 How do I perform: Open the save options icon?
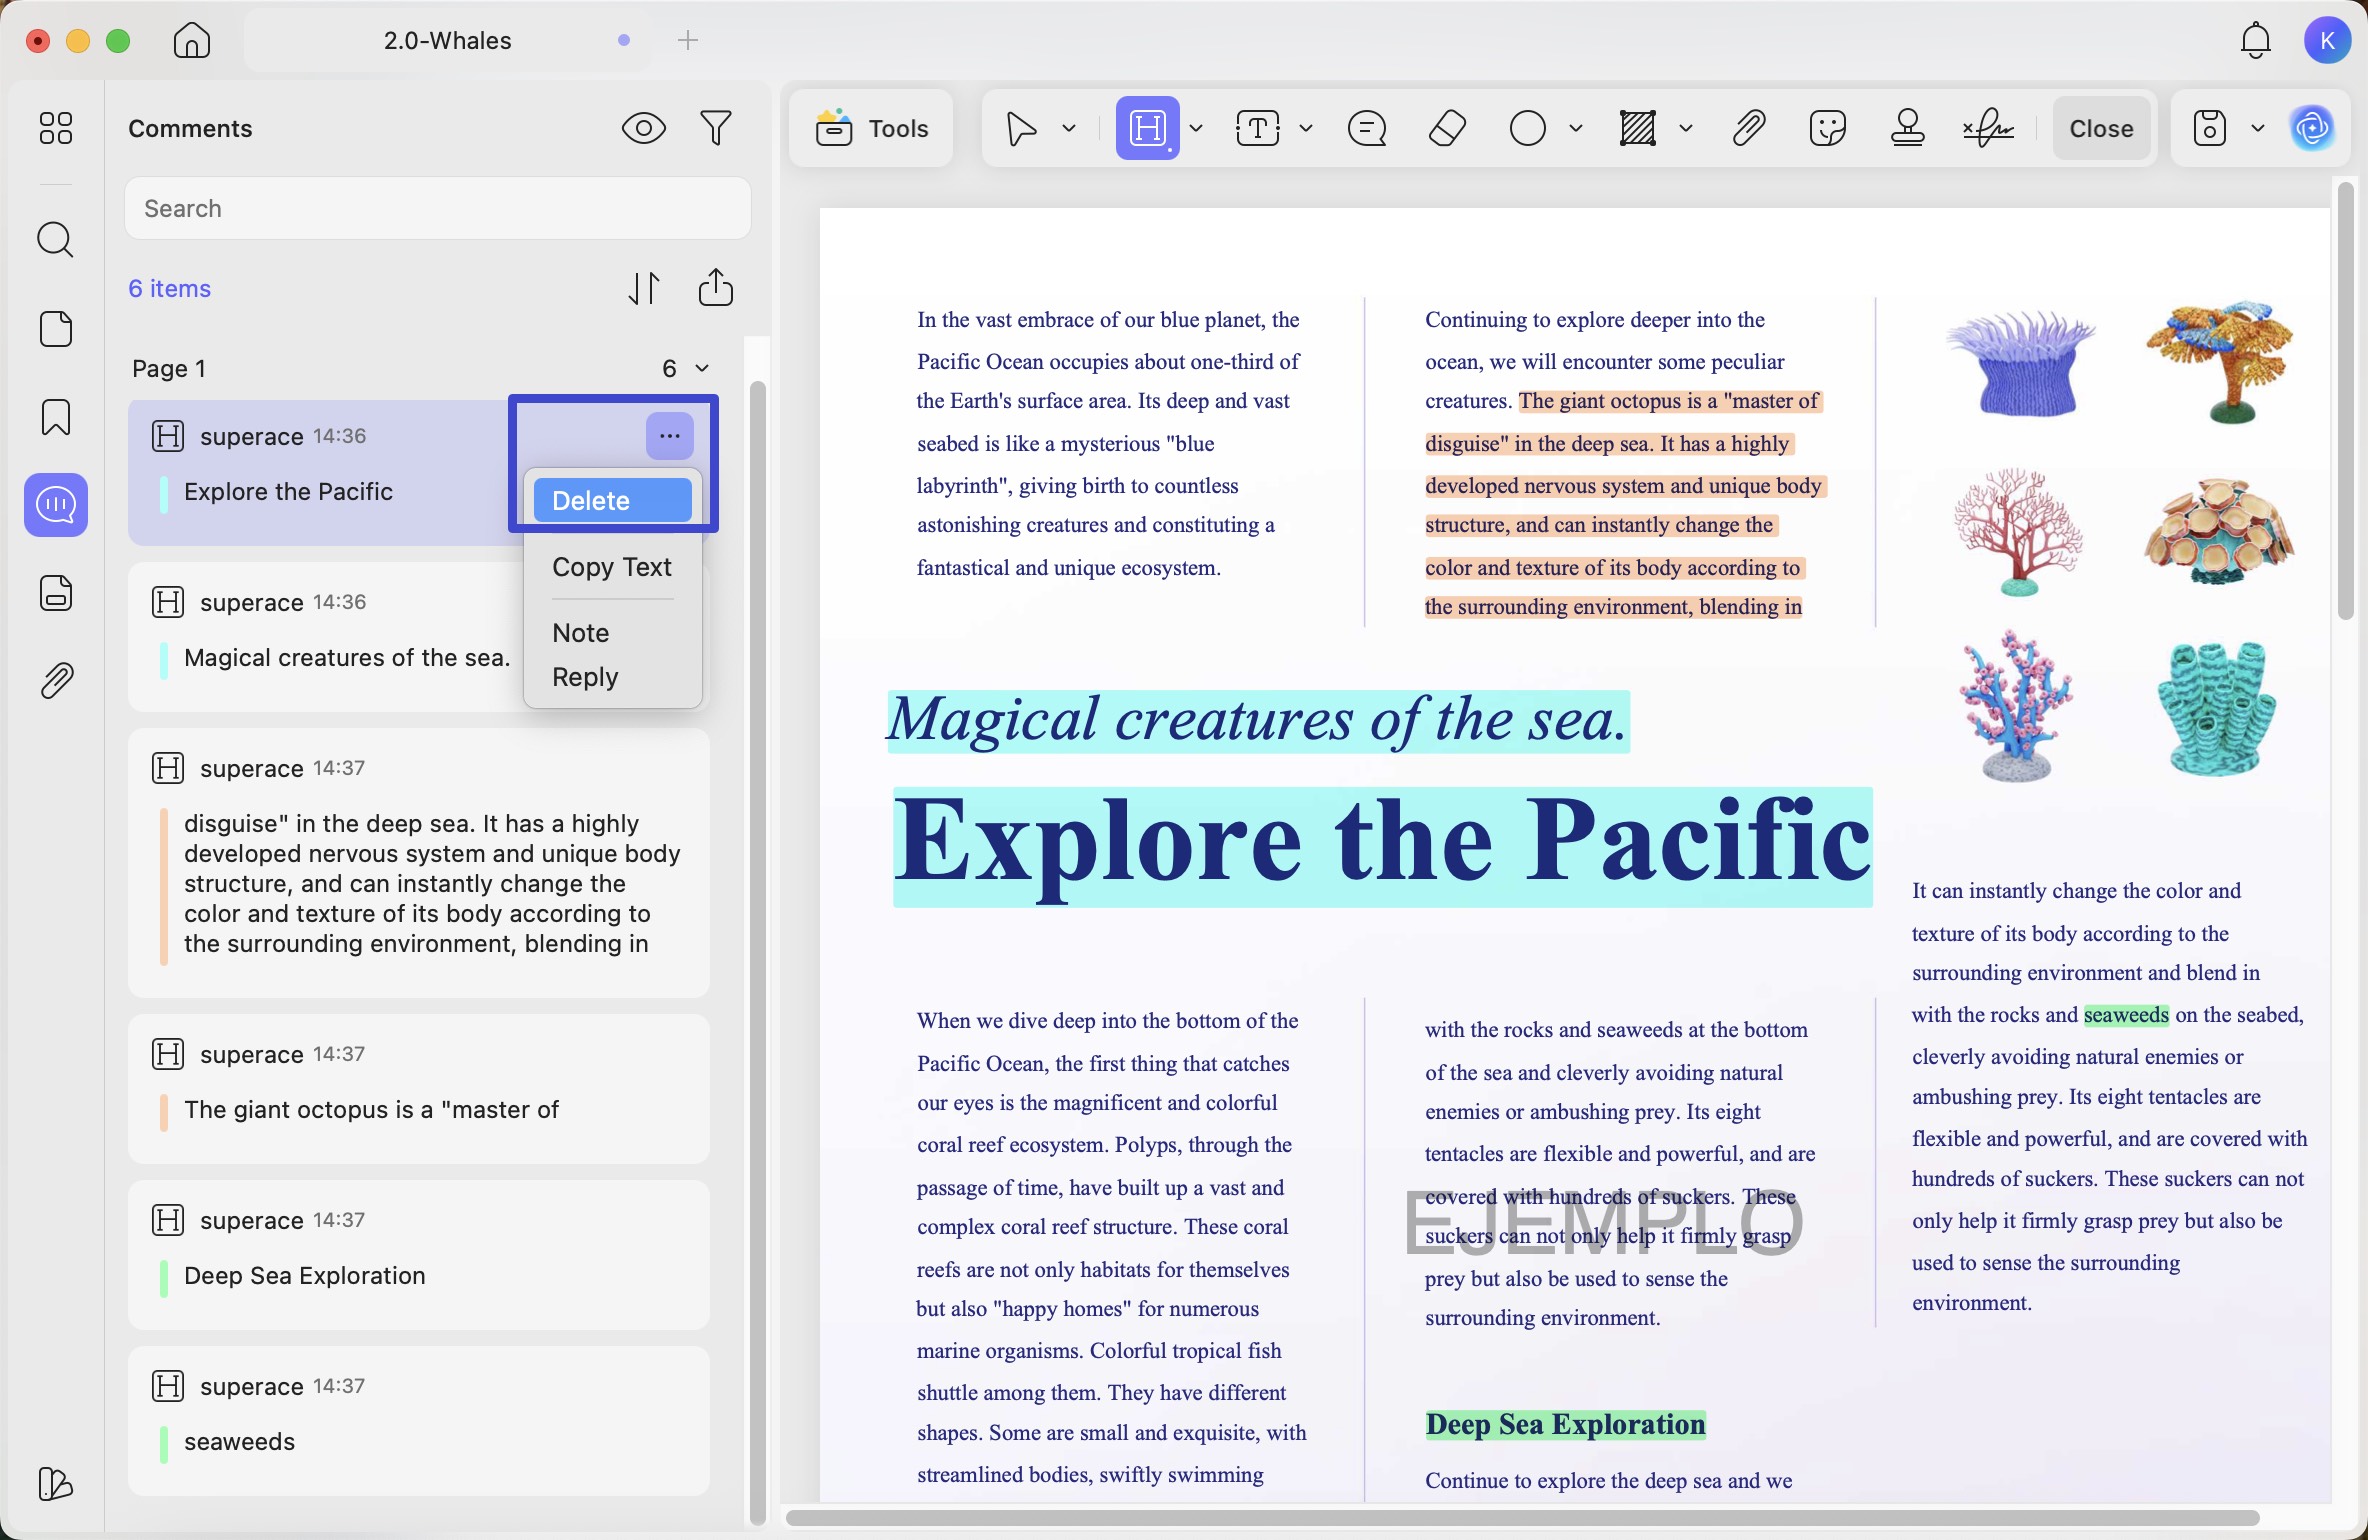[2210, 129]
